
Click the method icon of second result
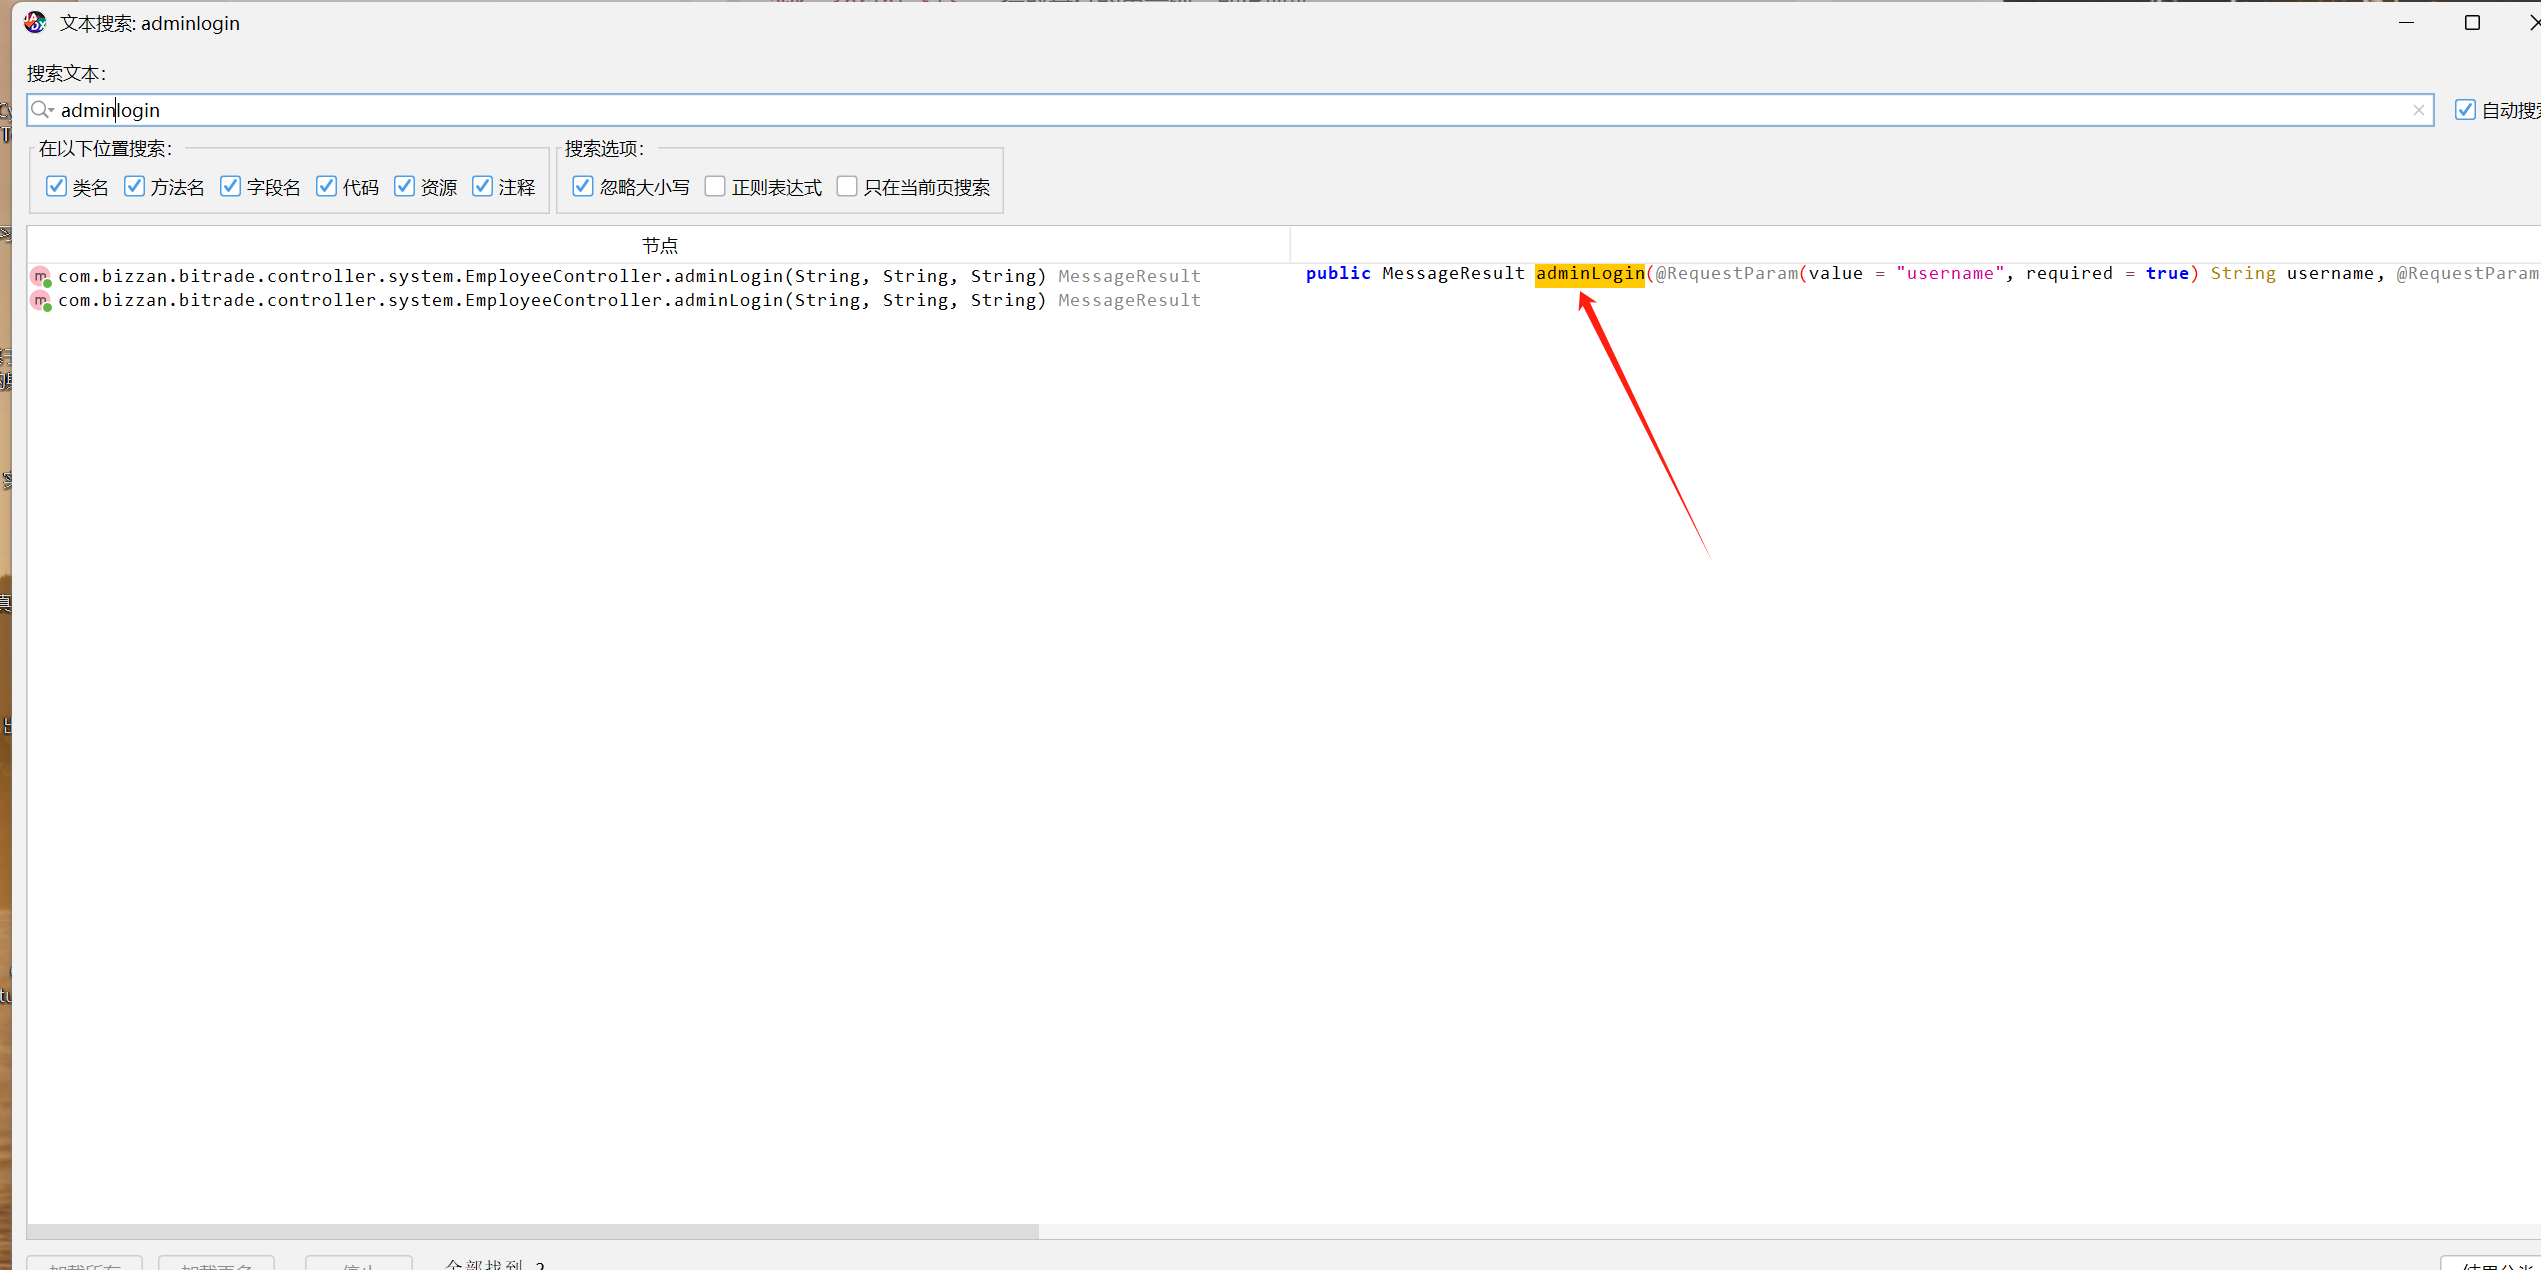click(x=41, y=301)
